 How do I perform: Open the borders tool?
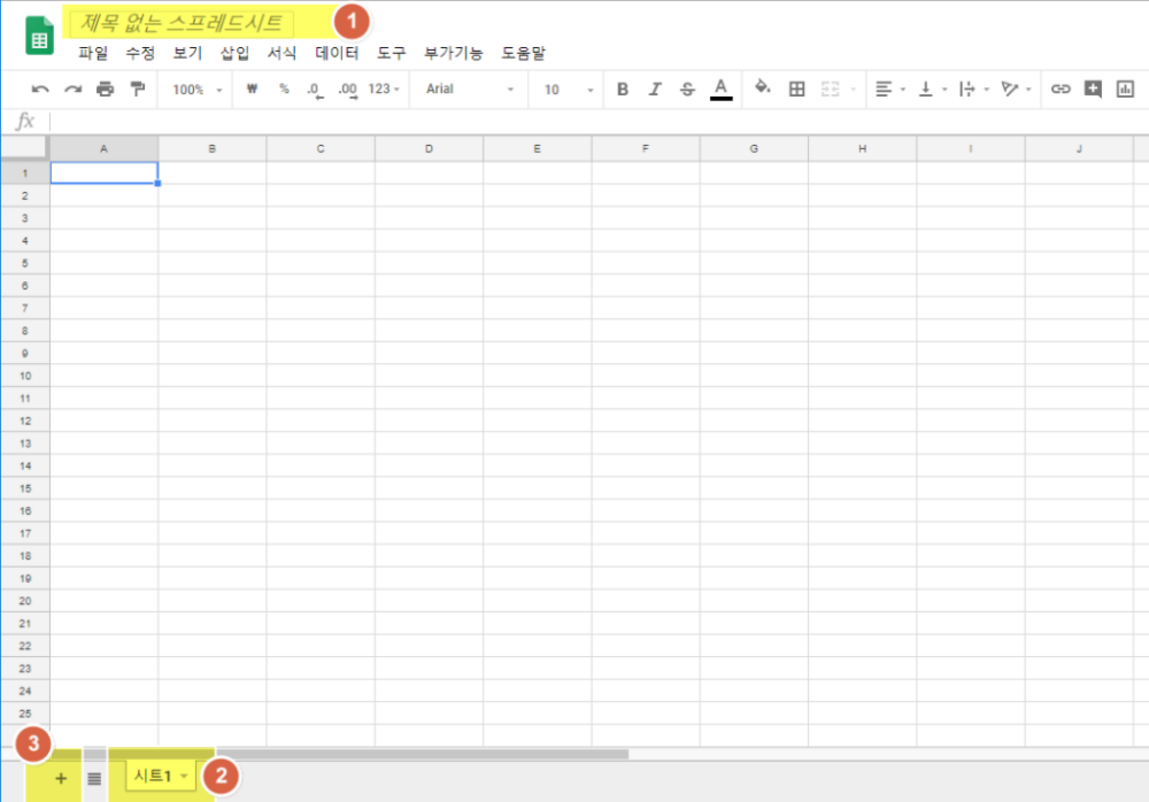[x=797, y=89]
